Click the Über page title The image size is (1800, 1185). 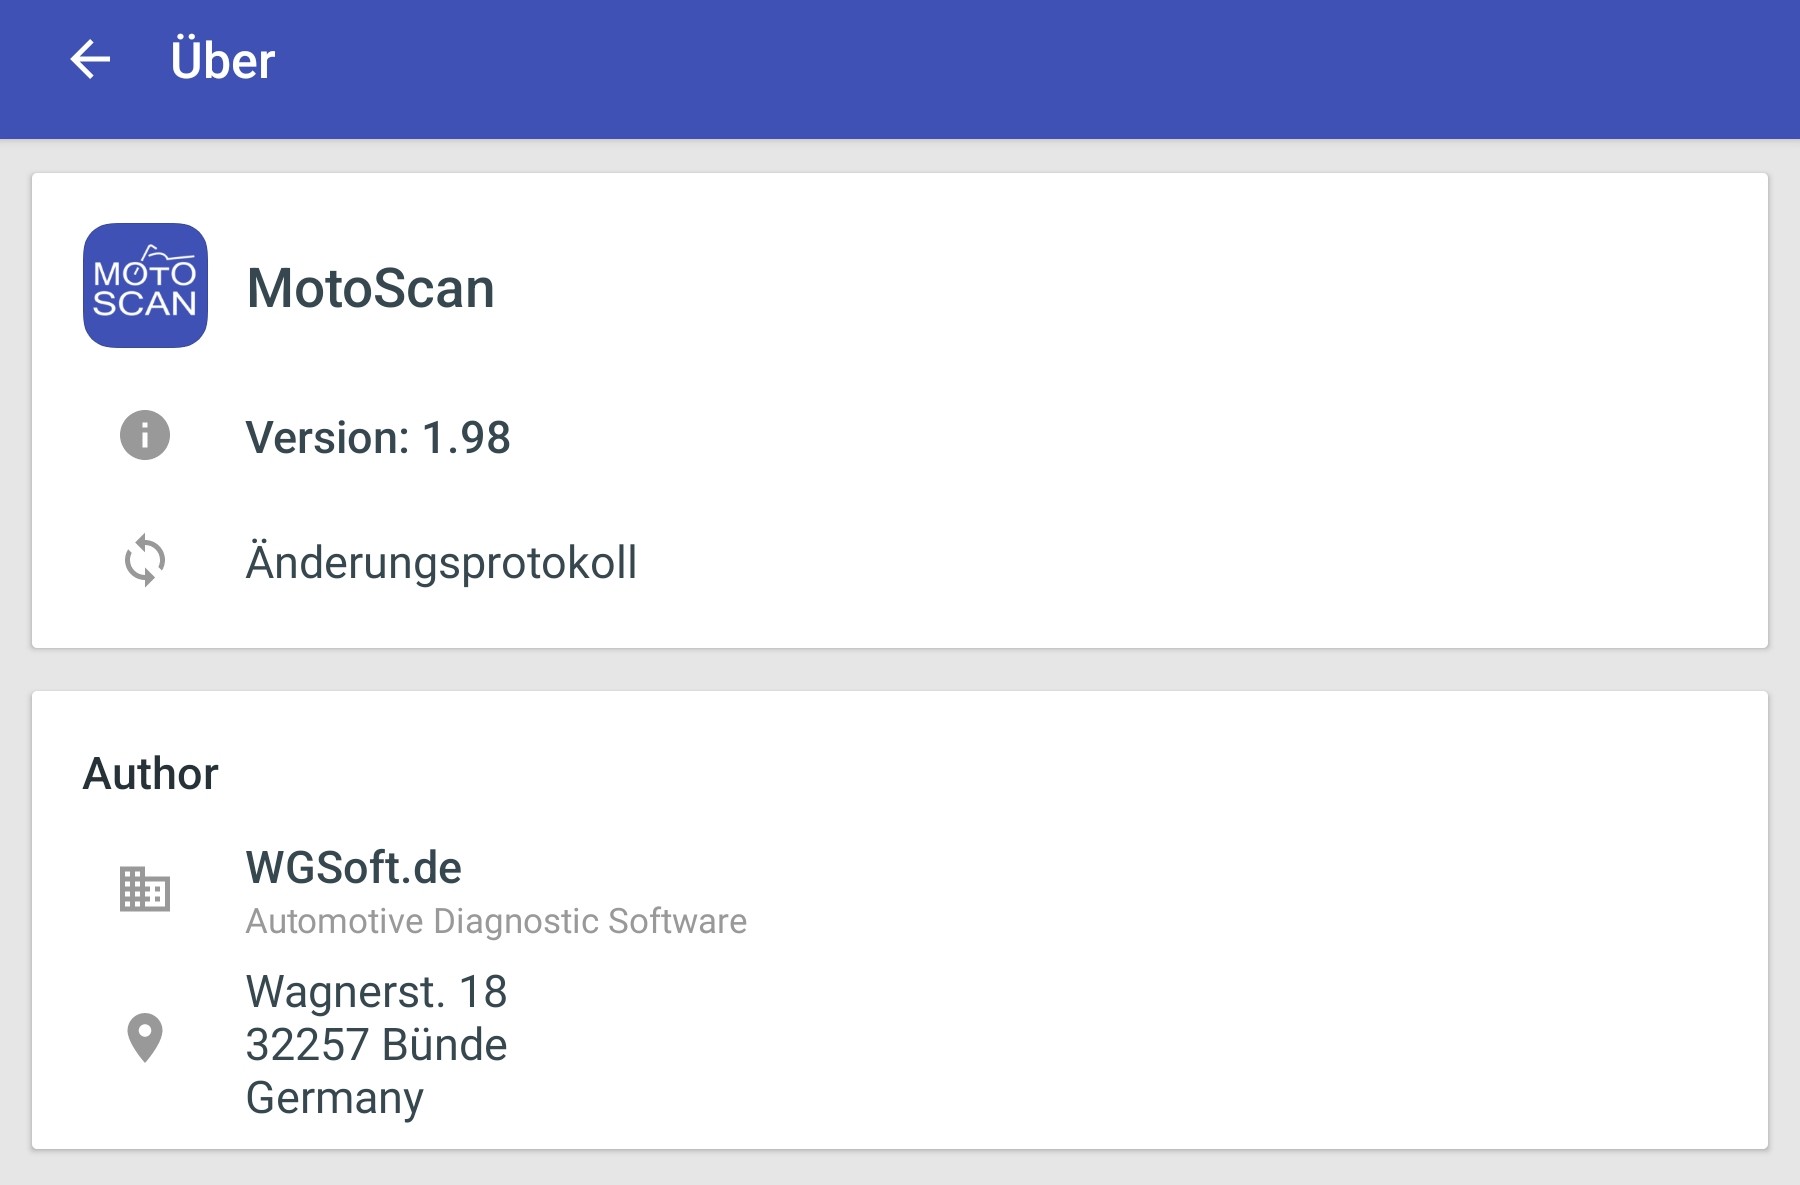point(223,60)
